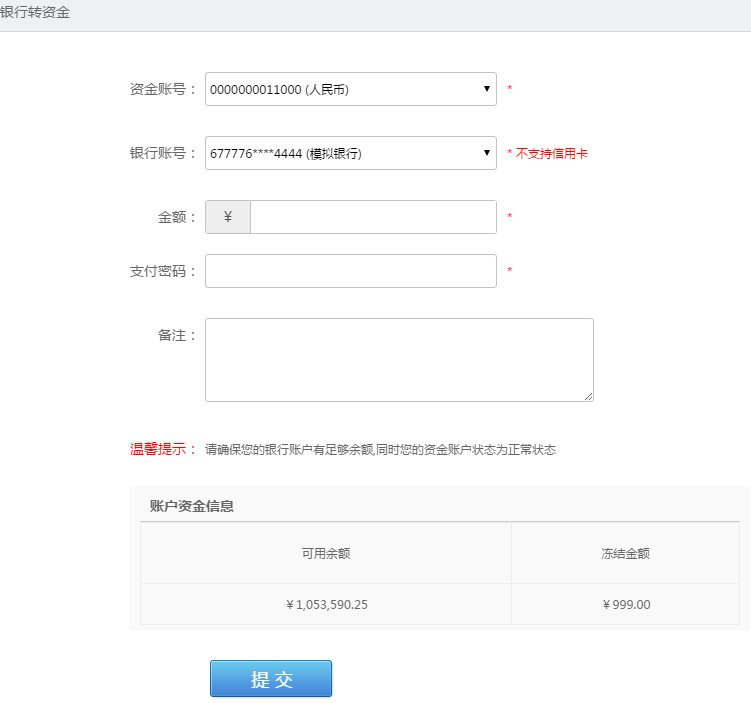Image resolution: width=751 pixels, height=703 pixels.
Task: Click the 冻结金额 column header
Action: [626, 553]
